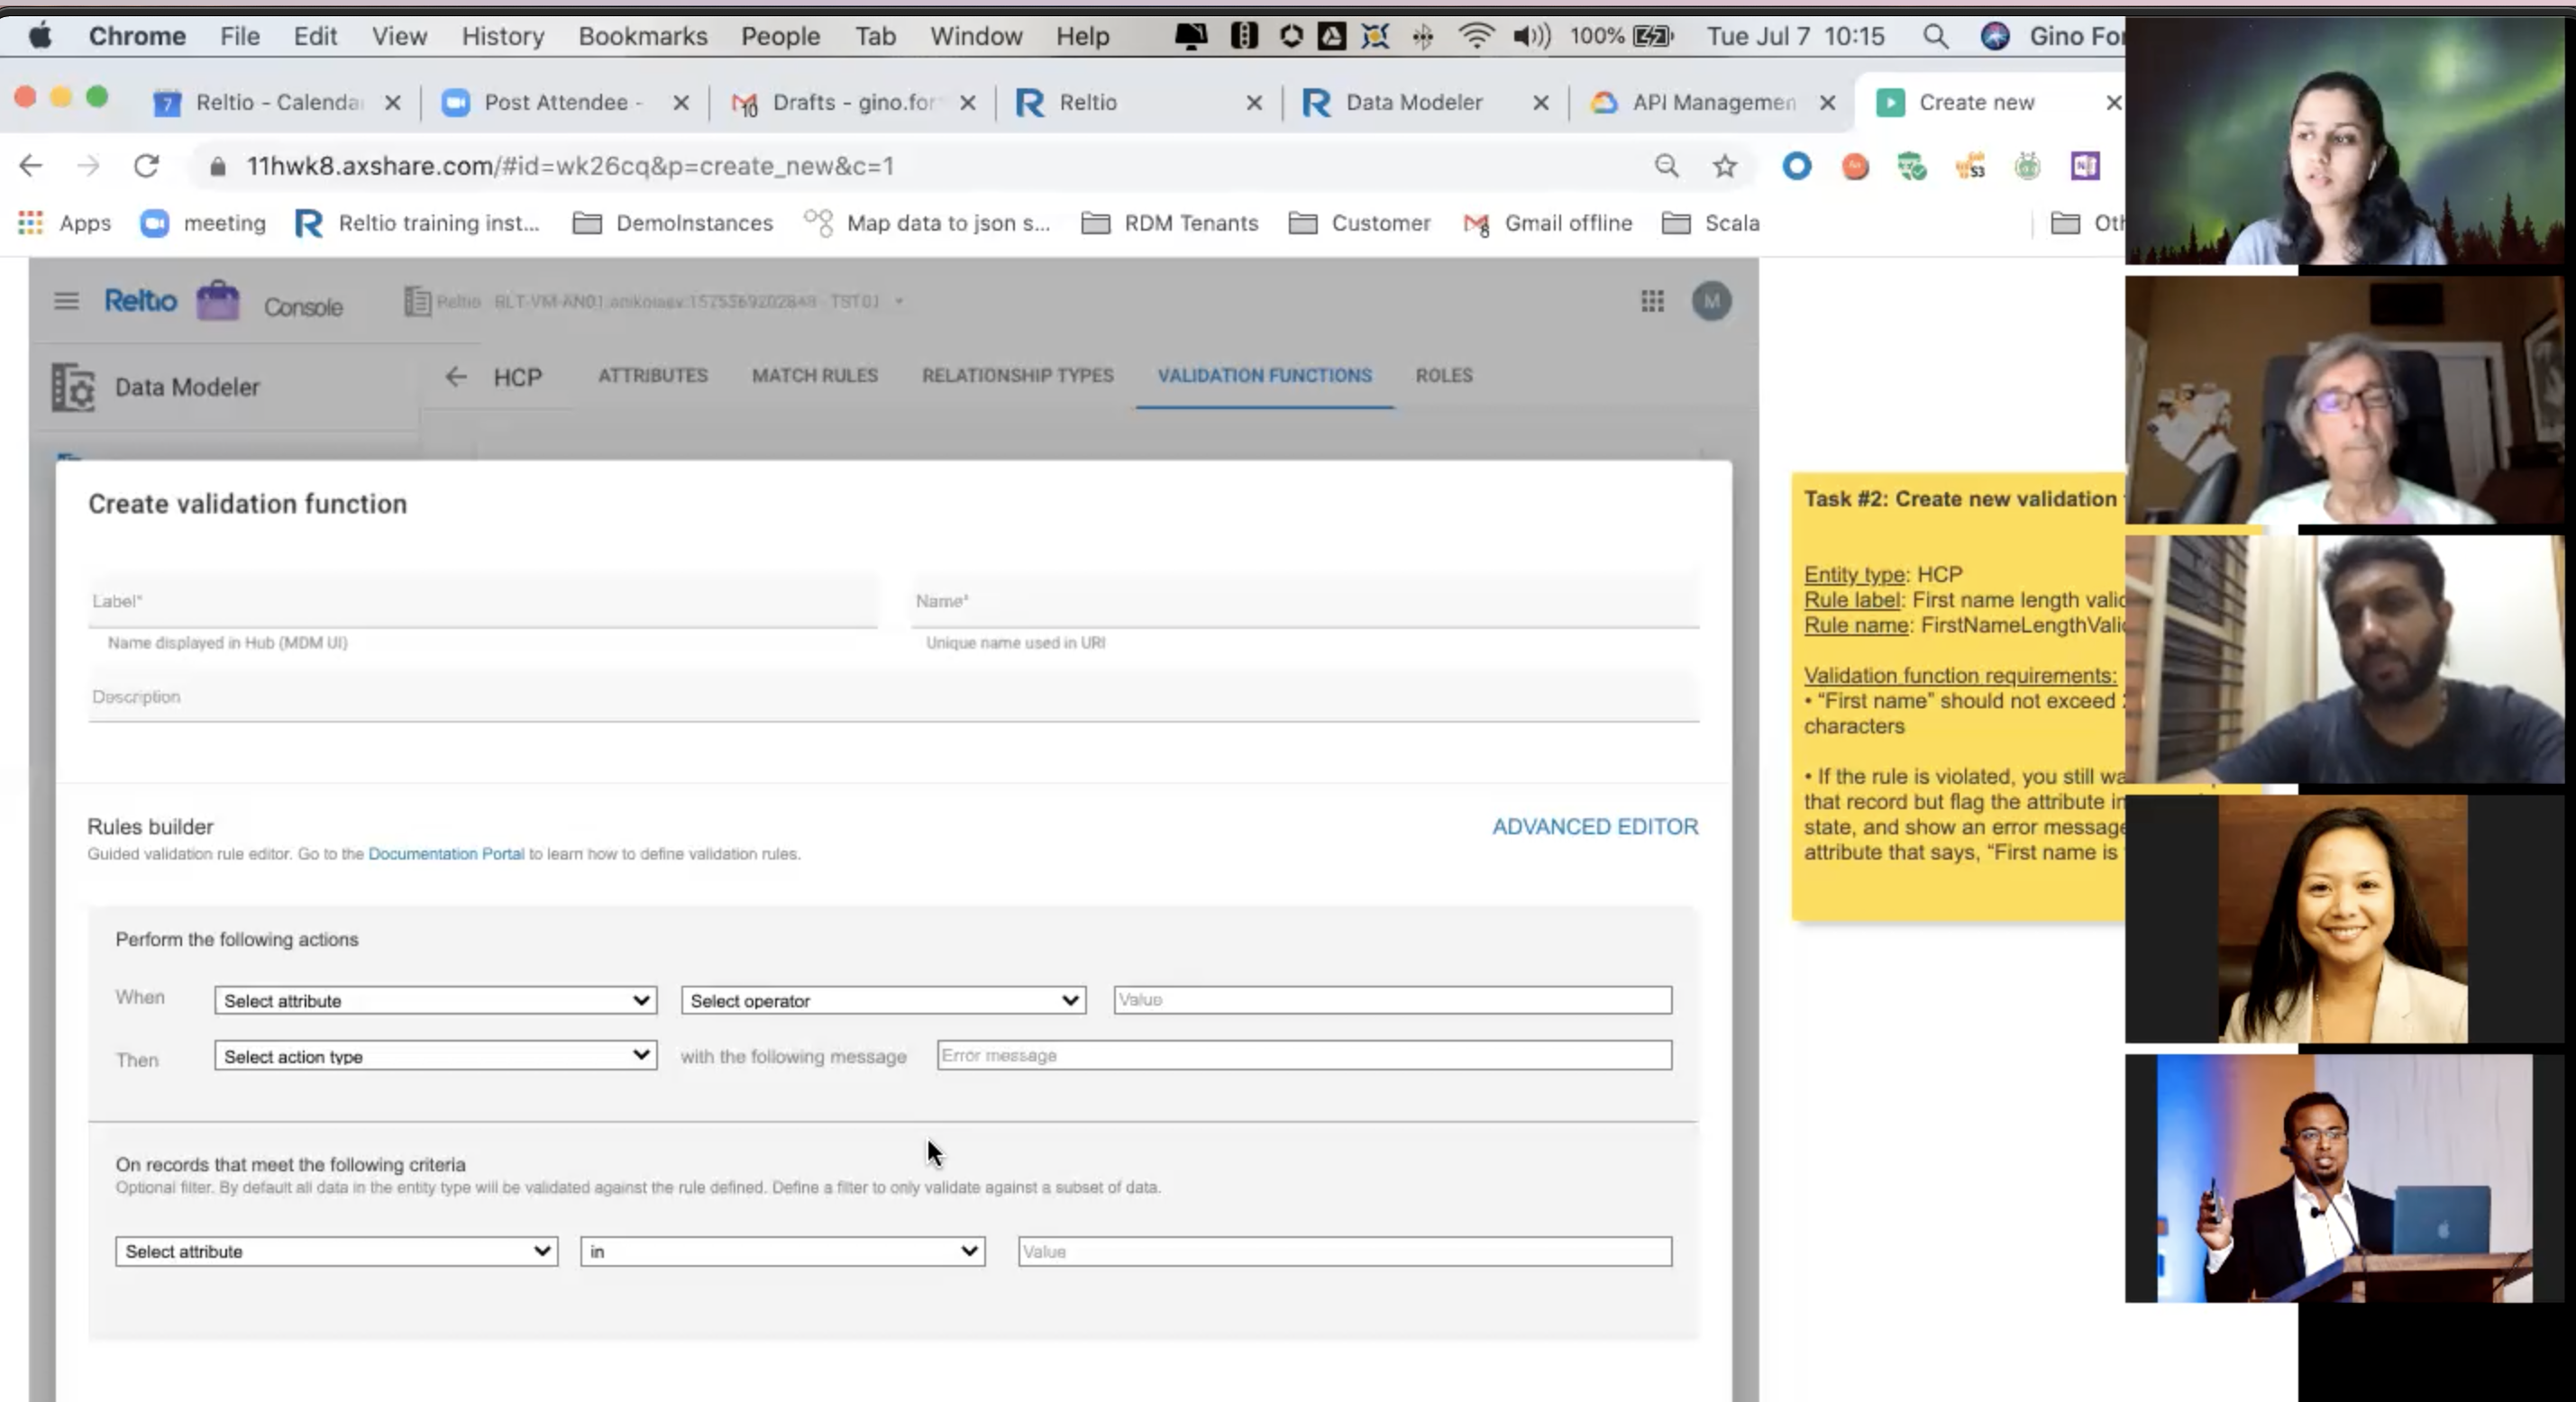Click the Error message input field
This screenshot has width=2576, height=1402.
(x=1304, y=1055)
